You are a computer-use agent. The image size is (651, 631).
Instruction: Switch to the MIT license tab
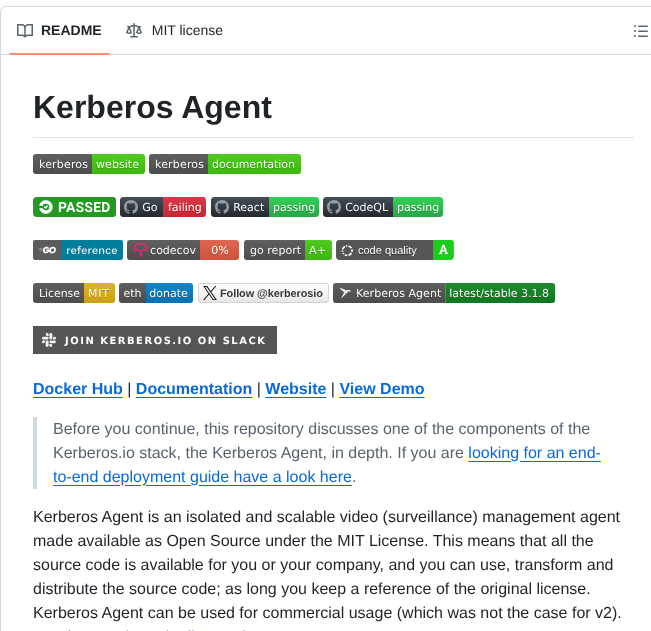(174, 31)
